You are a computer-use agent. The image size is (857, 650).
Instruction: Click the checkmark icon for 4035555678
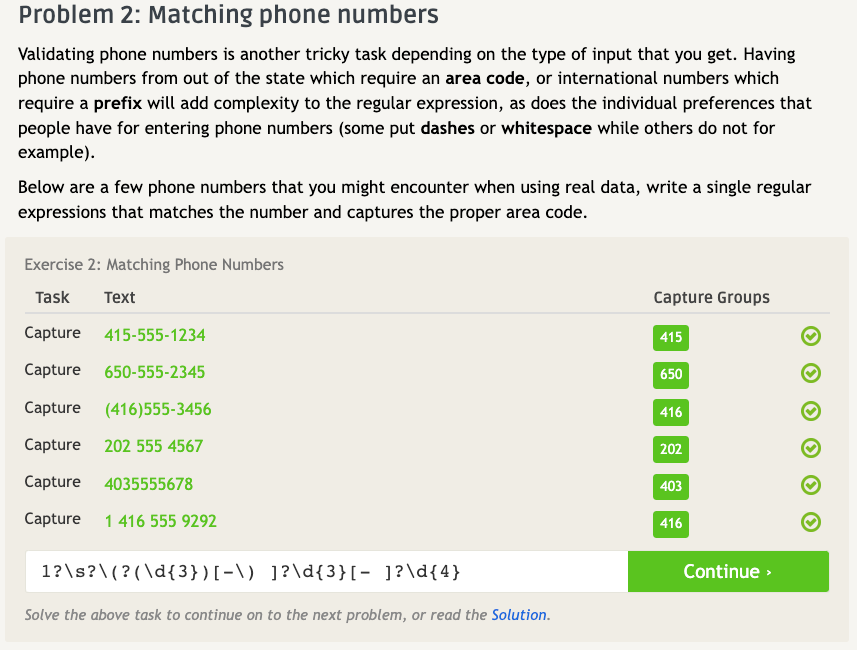[812, 485]
